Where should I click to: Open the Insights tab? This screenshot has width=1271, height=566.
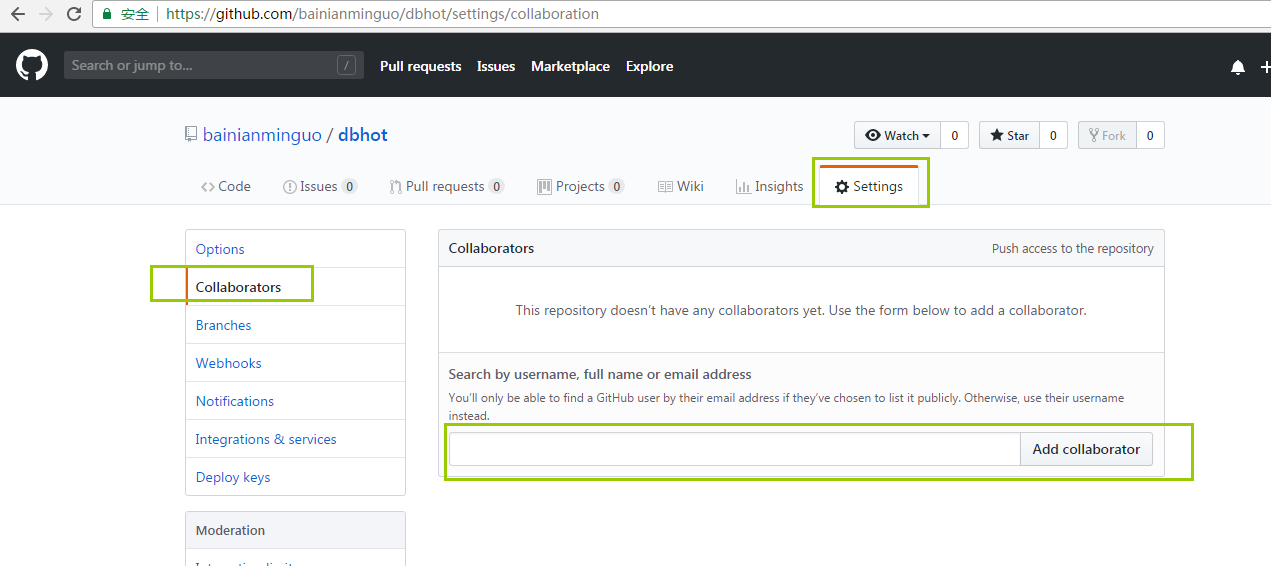click(769, 186)
